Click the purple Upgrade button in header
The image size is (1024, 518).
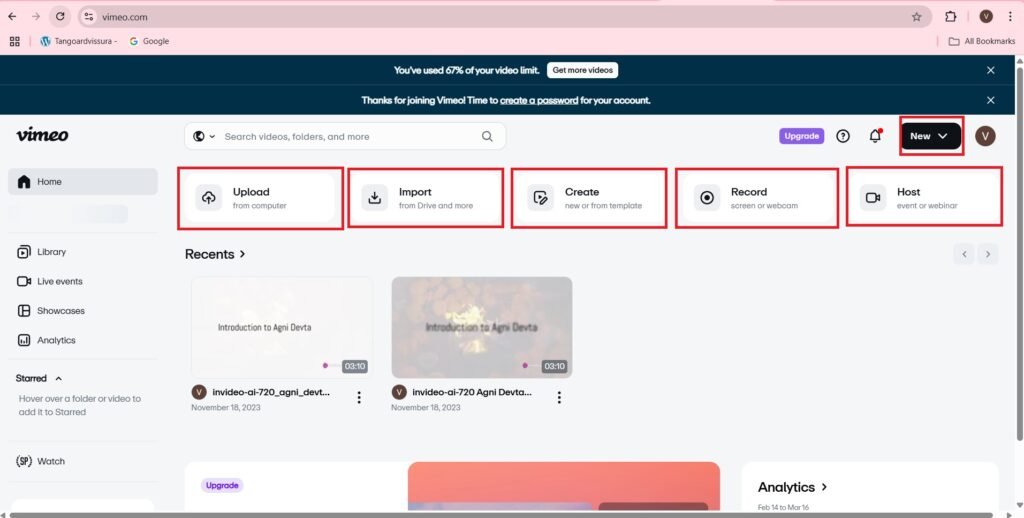click(x=801, y=136)
